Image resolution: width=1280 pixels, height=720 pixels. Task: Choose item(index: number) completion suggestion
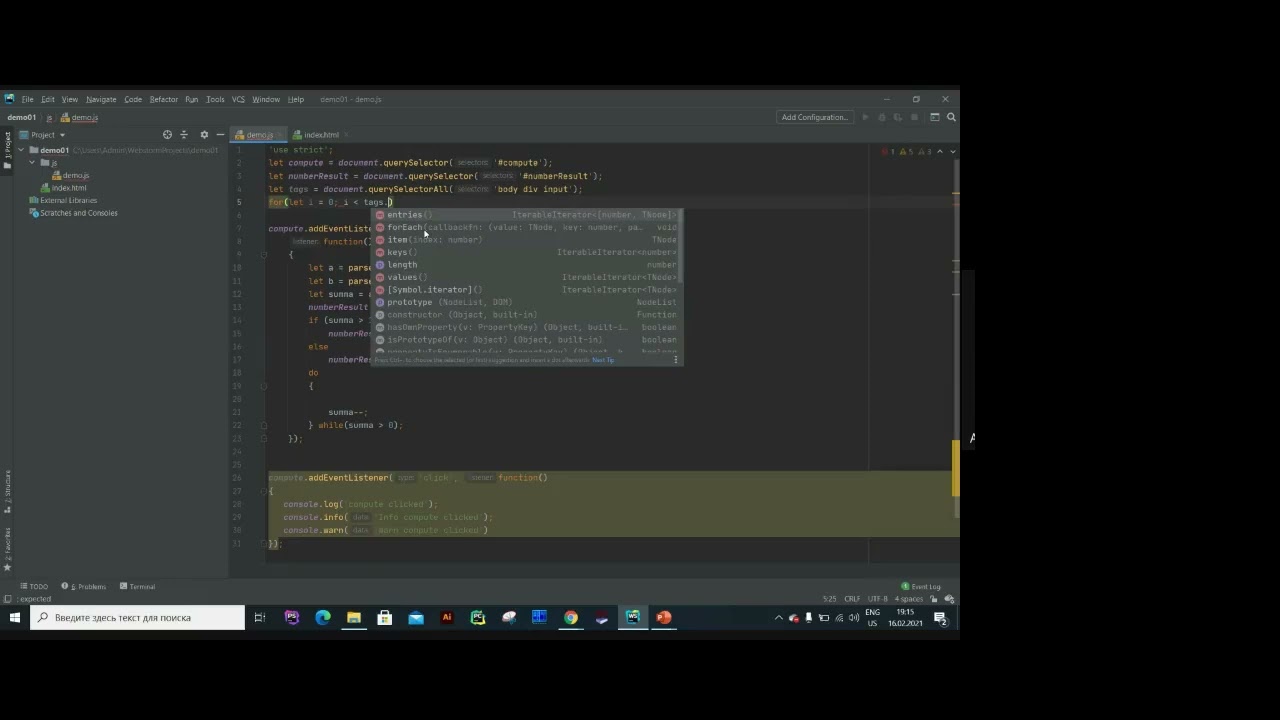(527, 240)
